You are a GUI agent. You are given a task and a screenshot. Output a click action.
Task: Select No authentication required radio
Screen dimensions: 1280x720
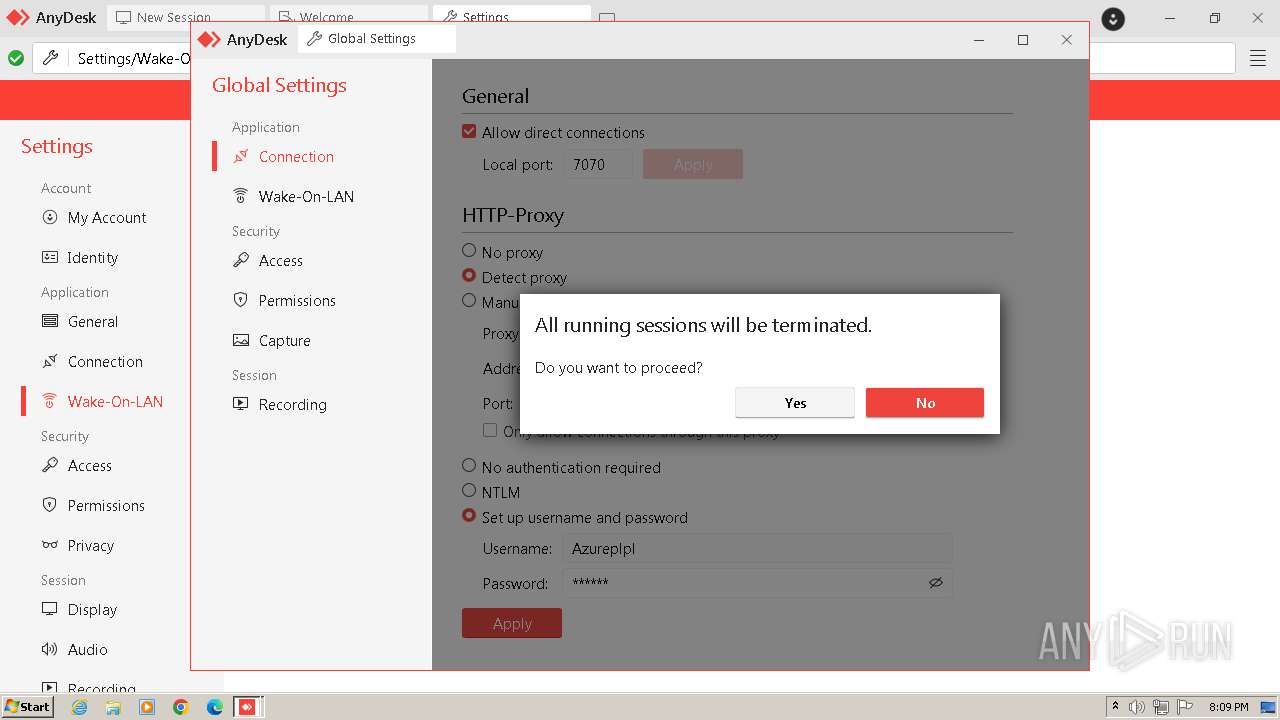pyautogui.click(x=469, y=466)
